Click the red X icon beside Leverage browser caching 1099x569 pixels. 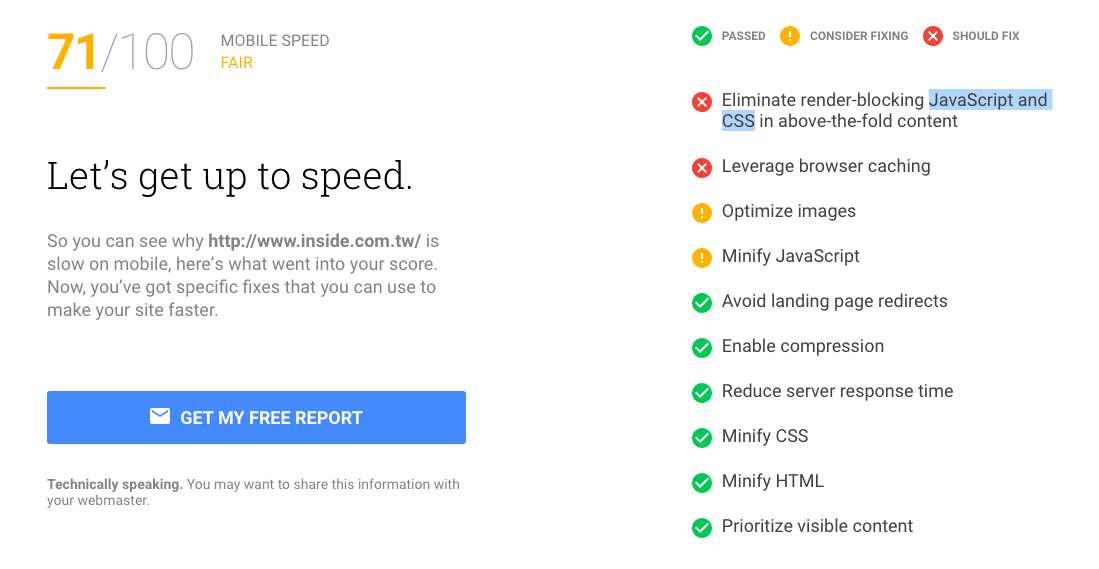click(x=702, y=167)
